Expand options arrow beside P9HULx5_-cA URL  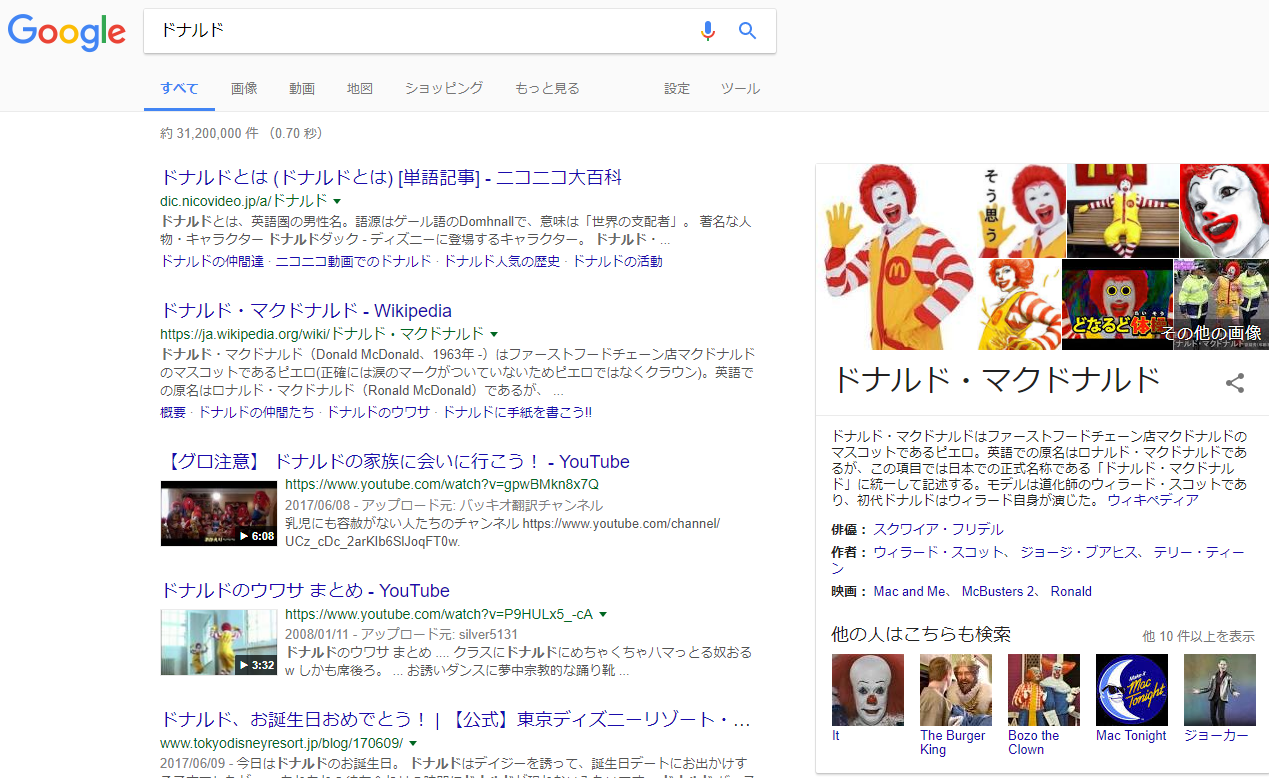603,614
